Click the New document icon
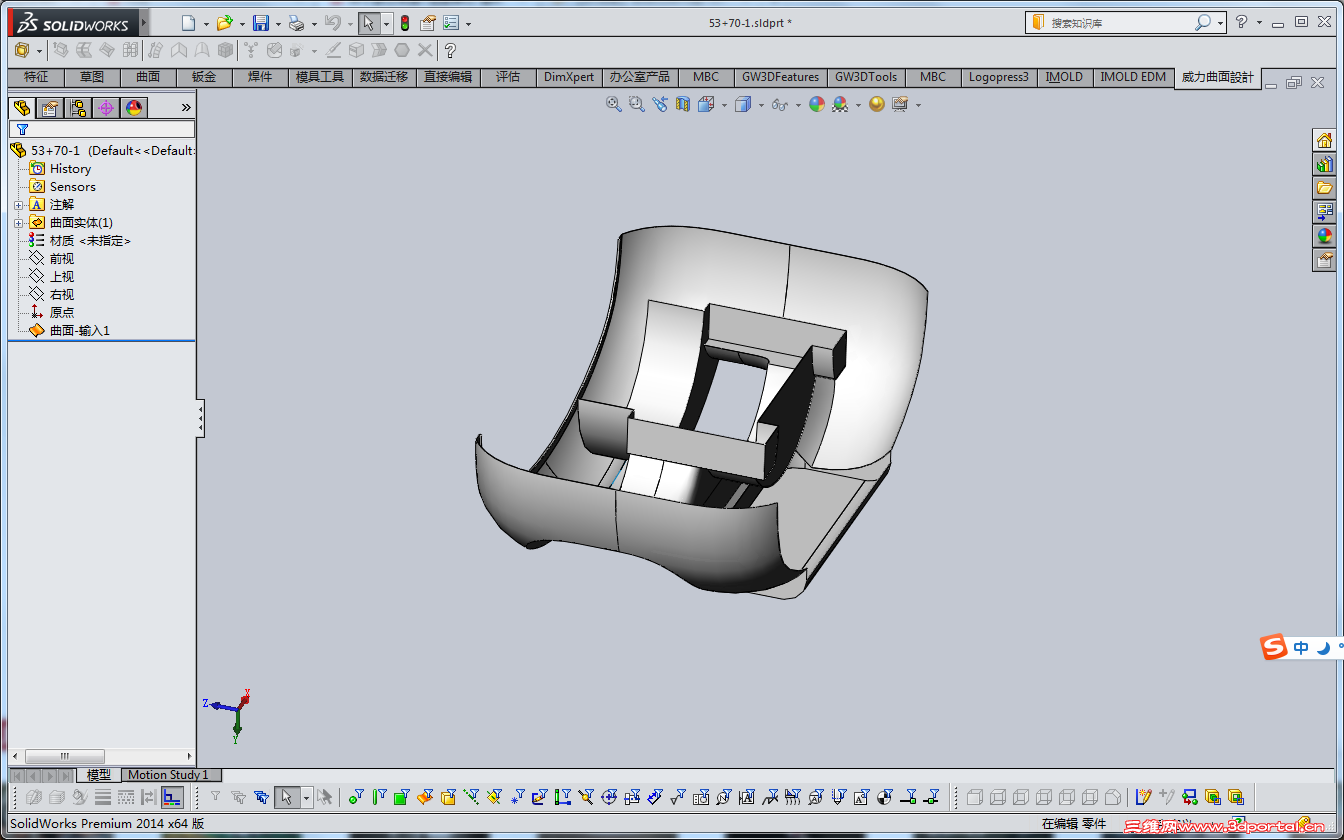 [189, 23]
